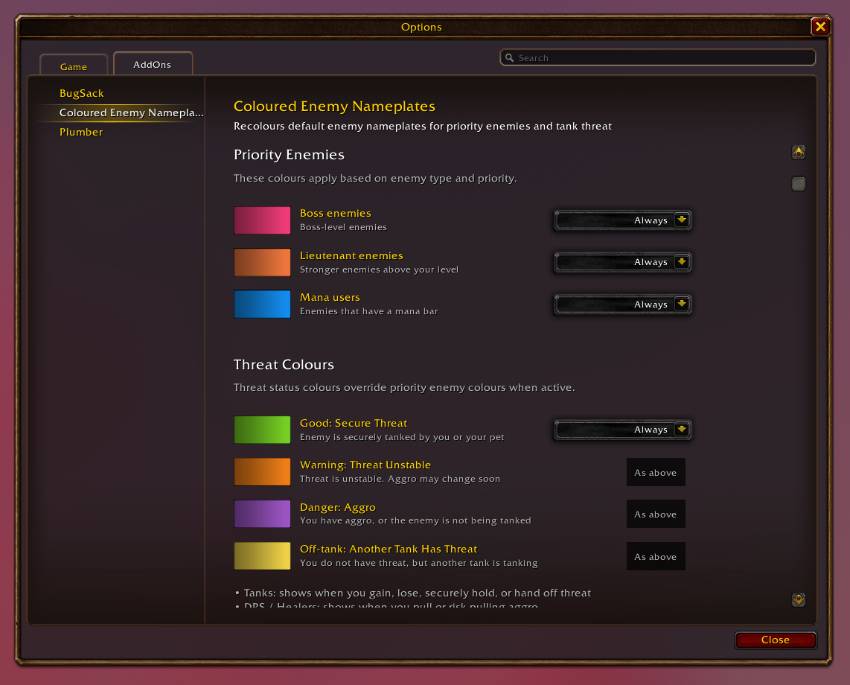Pick the Warning: Threat Unstable orange swatch

pyautogui.click(x=262, y=471)
